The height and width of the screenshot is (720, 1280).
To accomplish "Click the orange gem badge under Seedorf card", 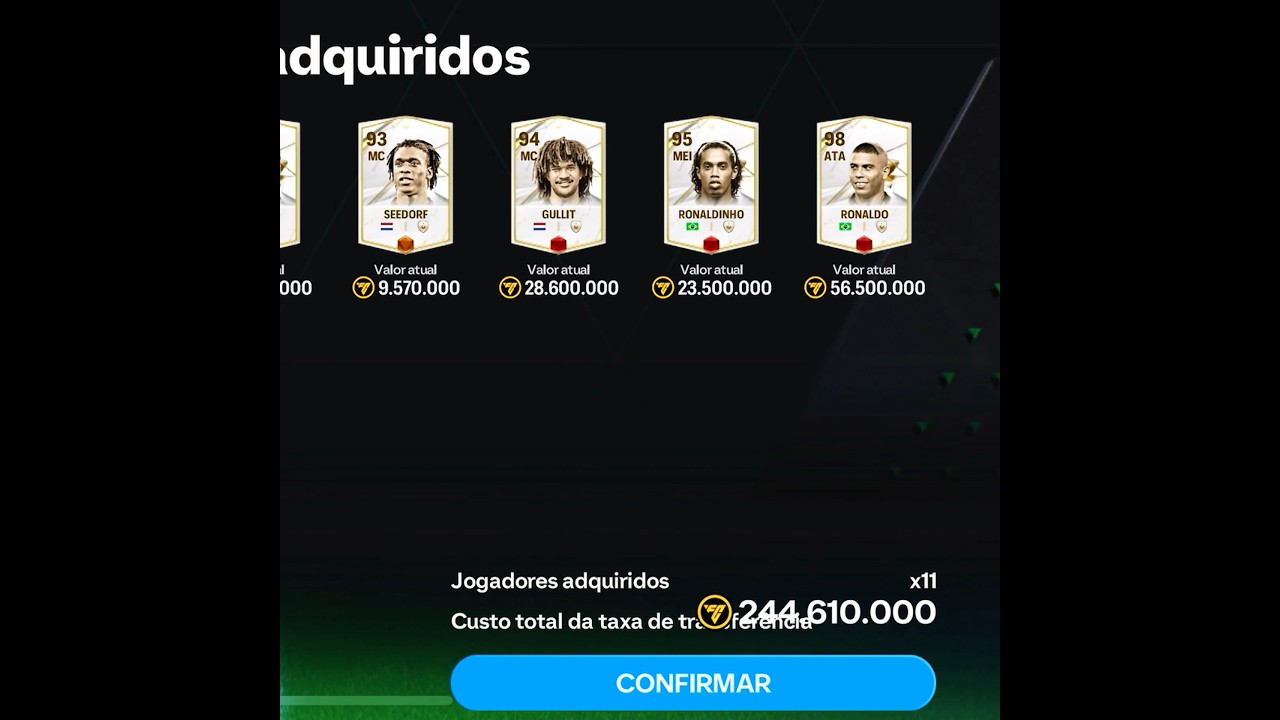I will coord(405,245).
